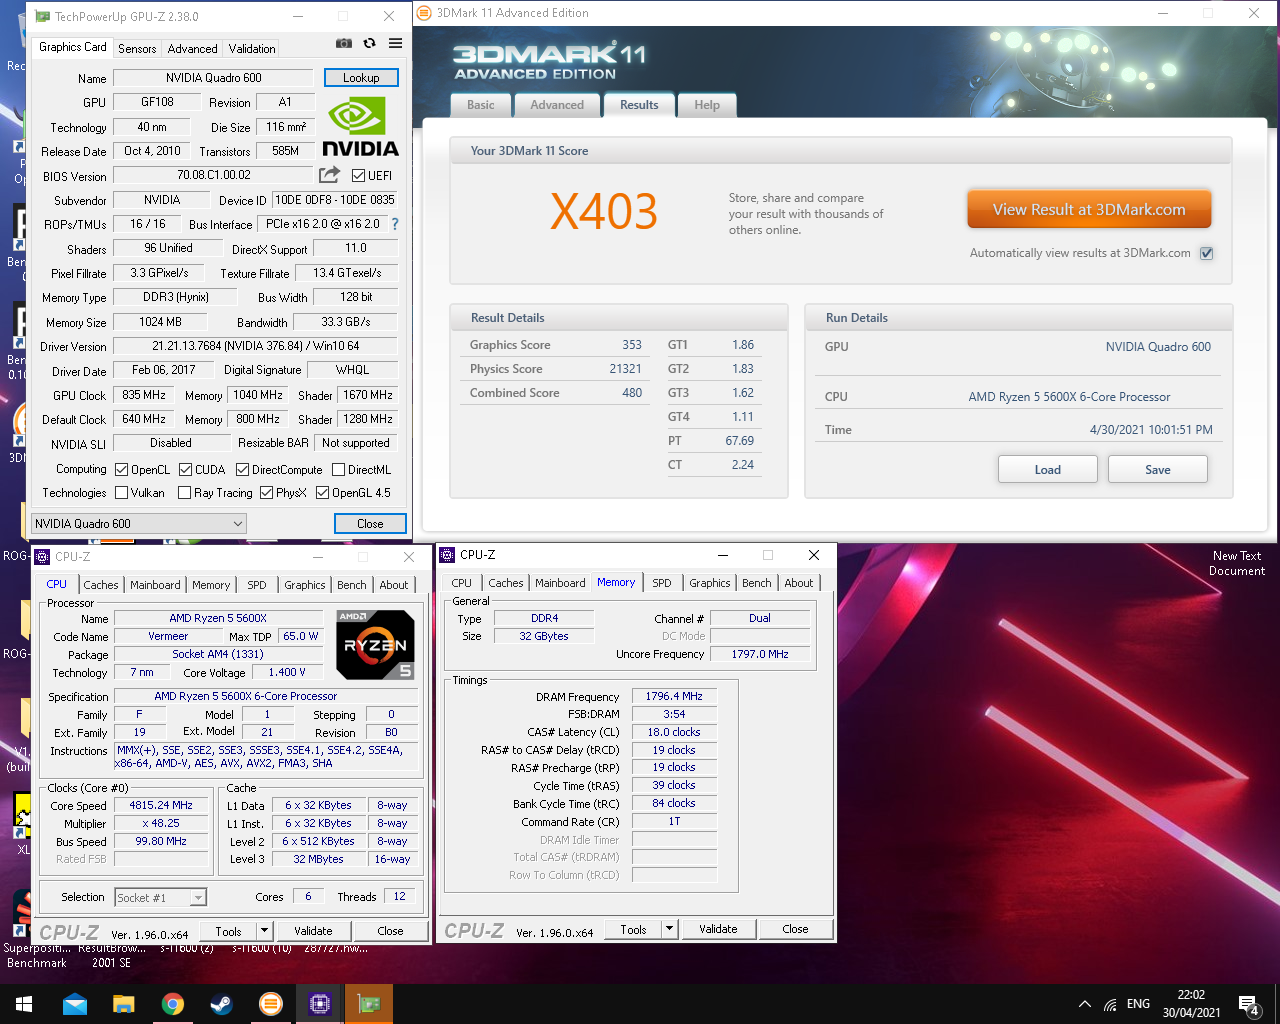Open Bench tab in left CPU-Z window
This screenshot has width=1280, height=1024.
tap(352, 585)
